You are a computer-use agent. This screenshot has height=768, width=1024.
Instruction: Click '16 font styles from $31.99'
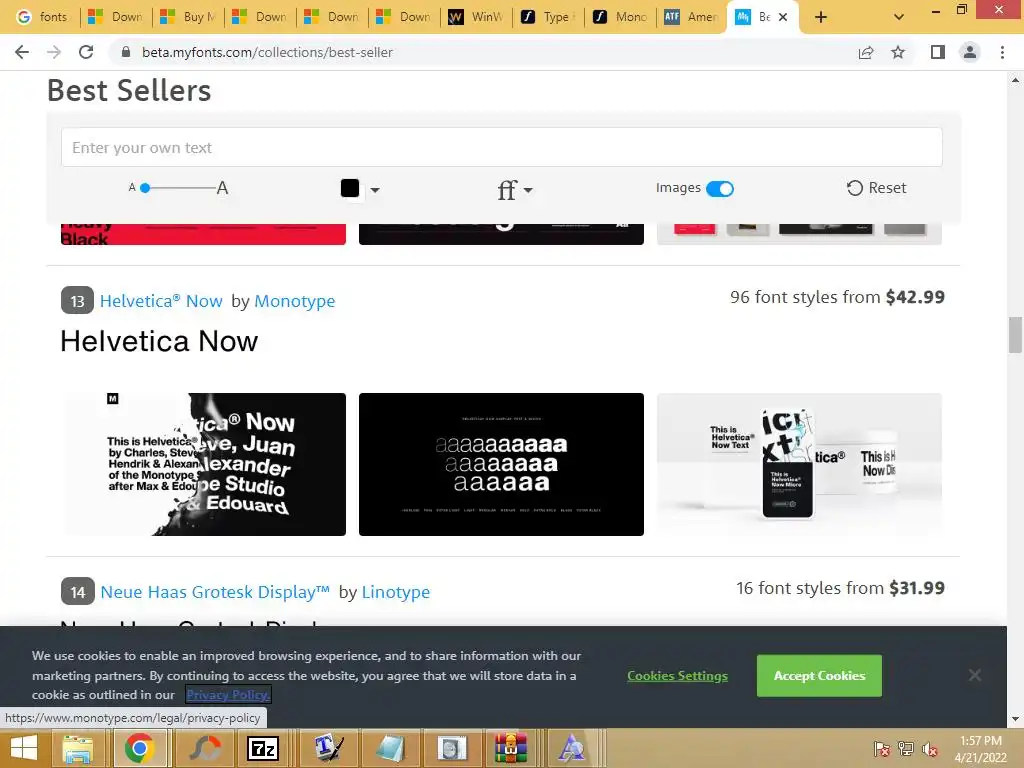coord(840,588)
